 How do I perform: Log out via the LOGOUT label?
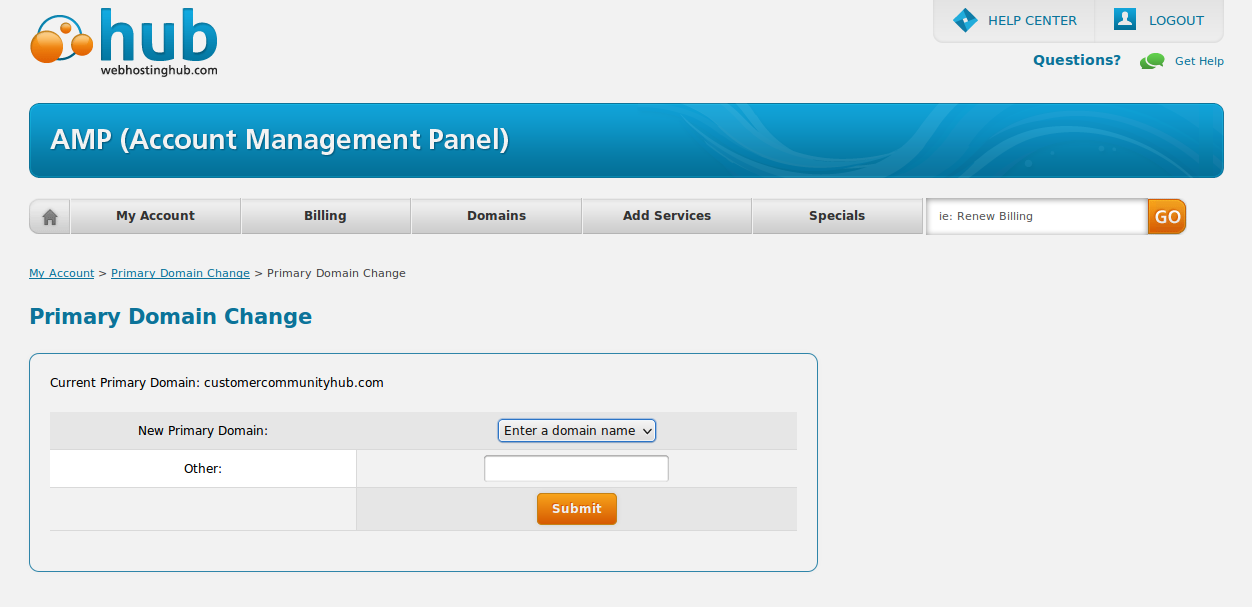(1176, 20)
